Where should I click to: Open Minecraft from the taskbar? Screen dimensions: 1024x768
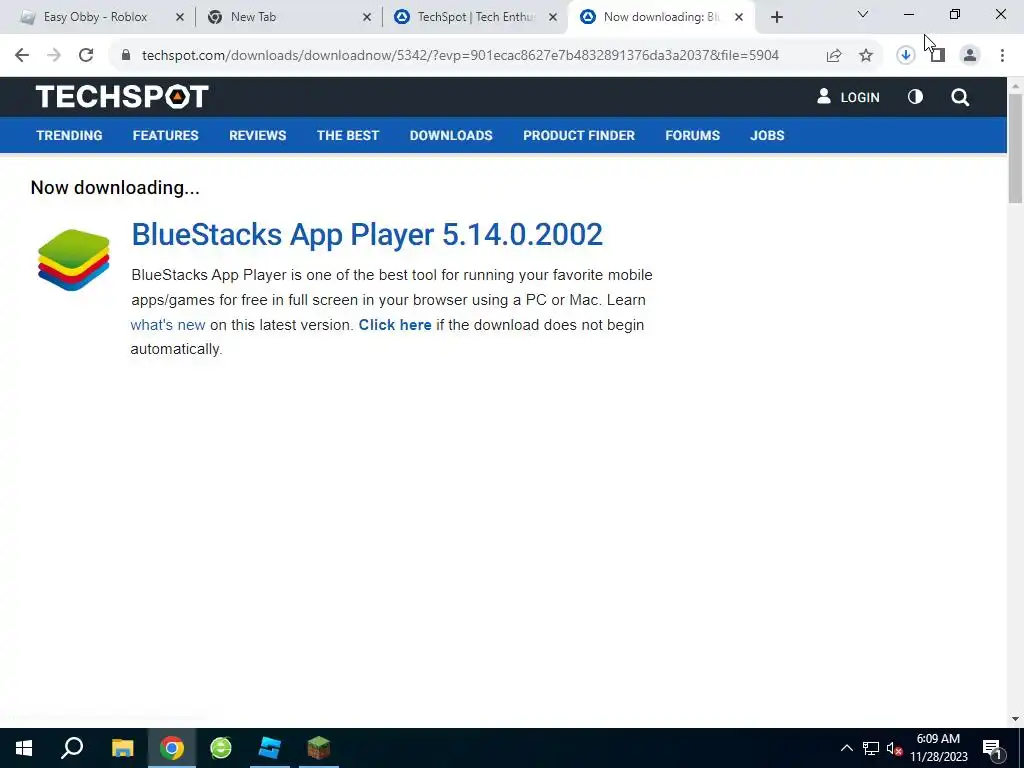coord(319,748)
